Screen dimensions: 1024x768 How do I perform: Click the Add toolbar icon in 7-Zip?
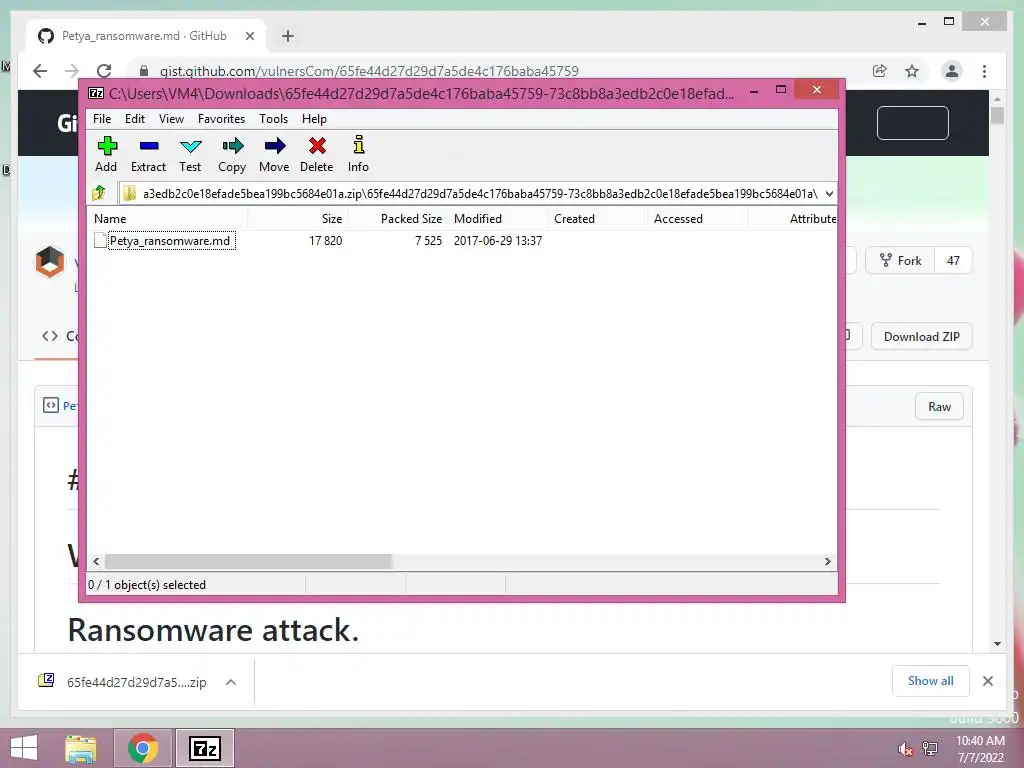point(106,154)
